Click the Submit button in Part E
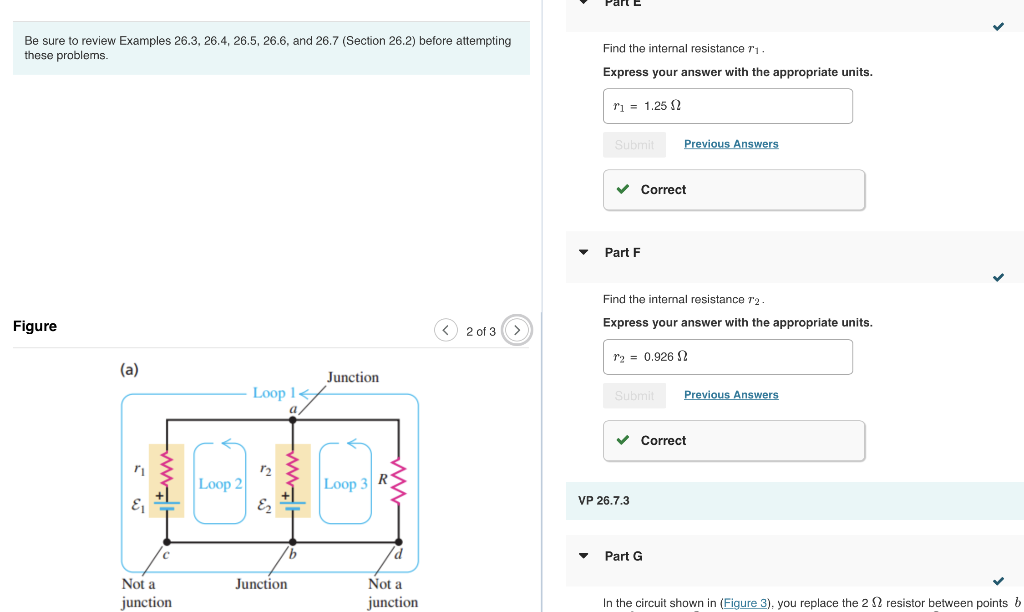This screenshot has height=612, width=1024. coord(634,144)
